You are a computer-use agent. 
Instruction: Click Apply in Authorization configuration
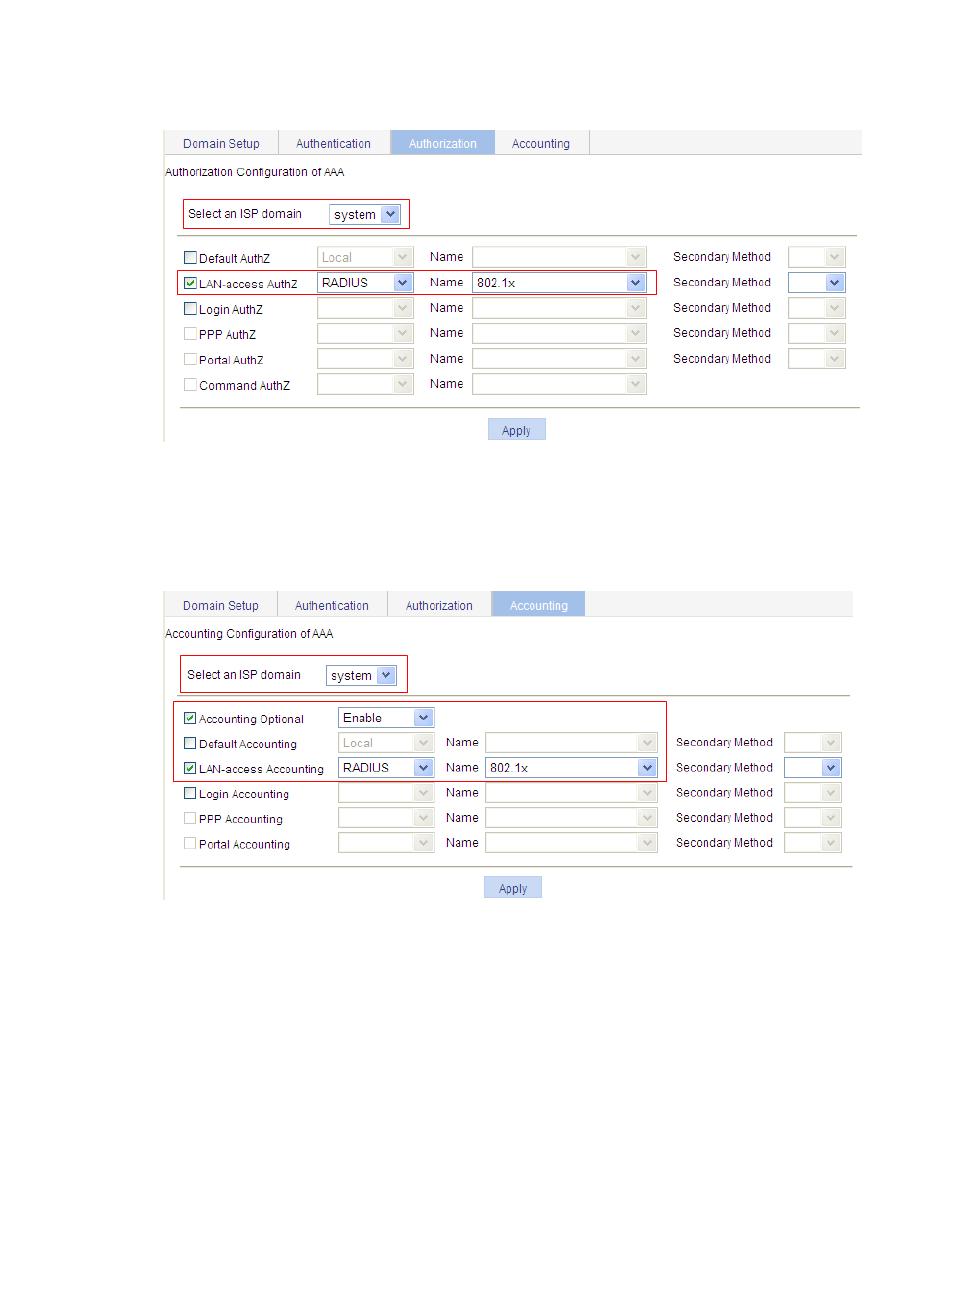pyautogui.click(x=516, y=430)
